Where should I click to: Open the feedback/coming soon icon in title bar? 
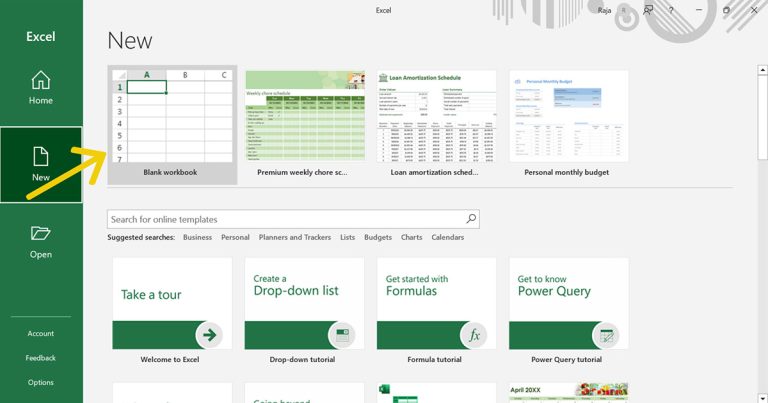[648, 10]
